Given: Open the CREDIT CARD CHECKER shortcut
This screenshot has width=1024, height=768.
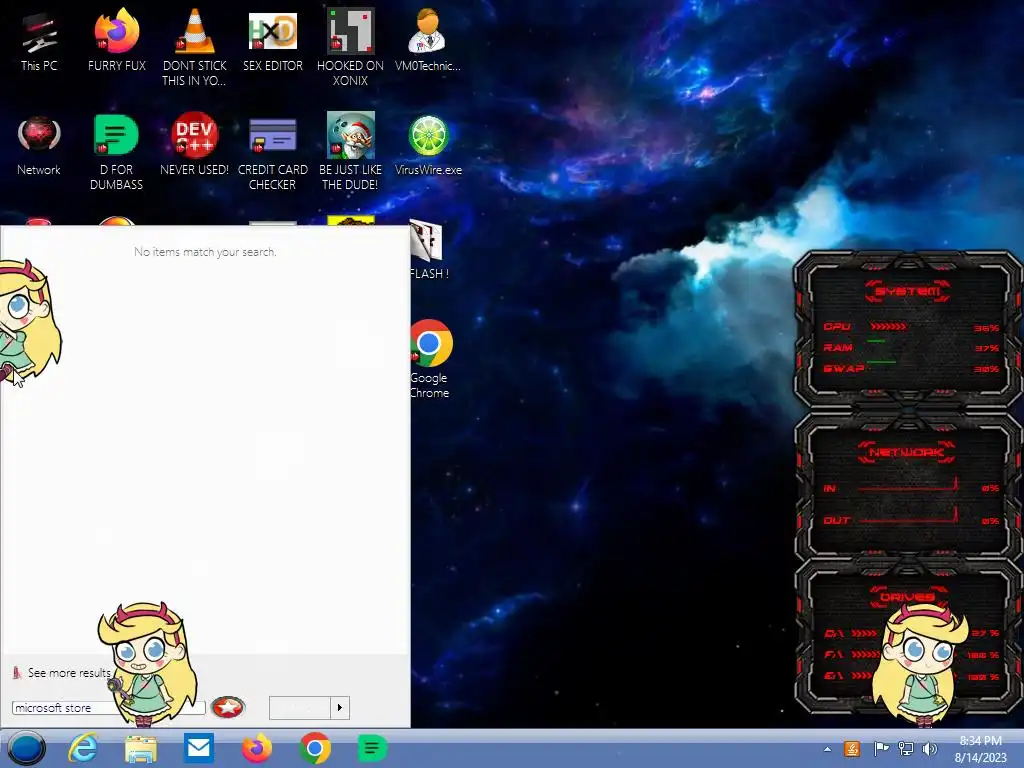Looking at the screenshot, I should tap(272, 152).
